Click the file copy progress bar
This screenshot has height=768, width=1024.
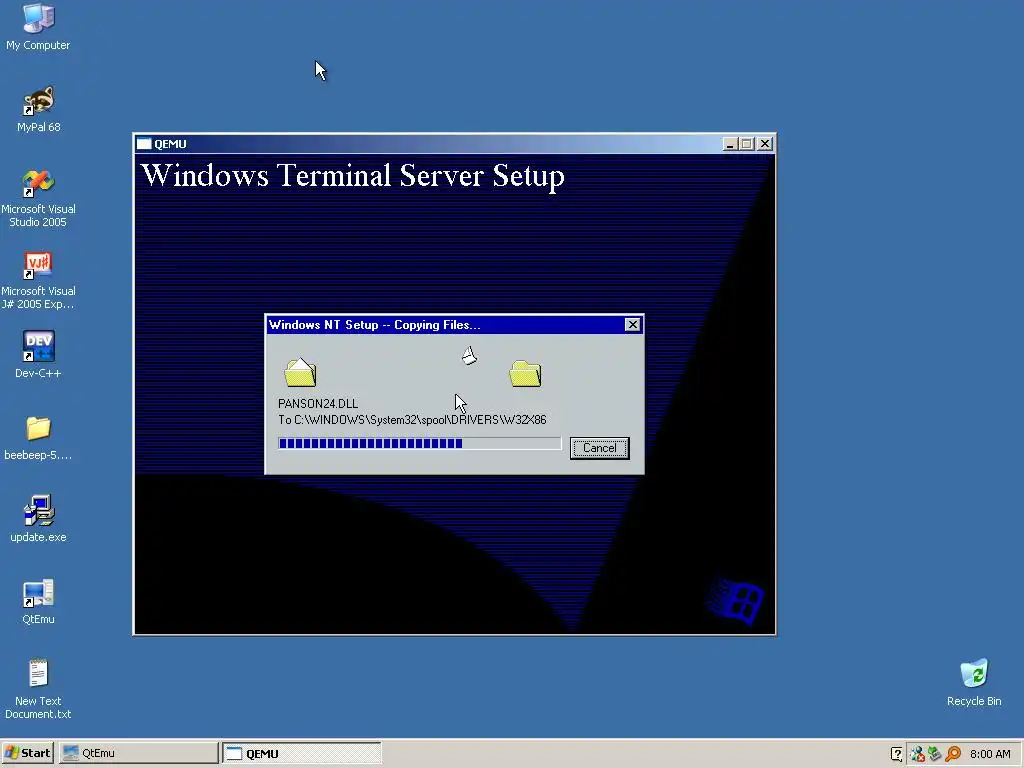pos(419,444)
